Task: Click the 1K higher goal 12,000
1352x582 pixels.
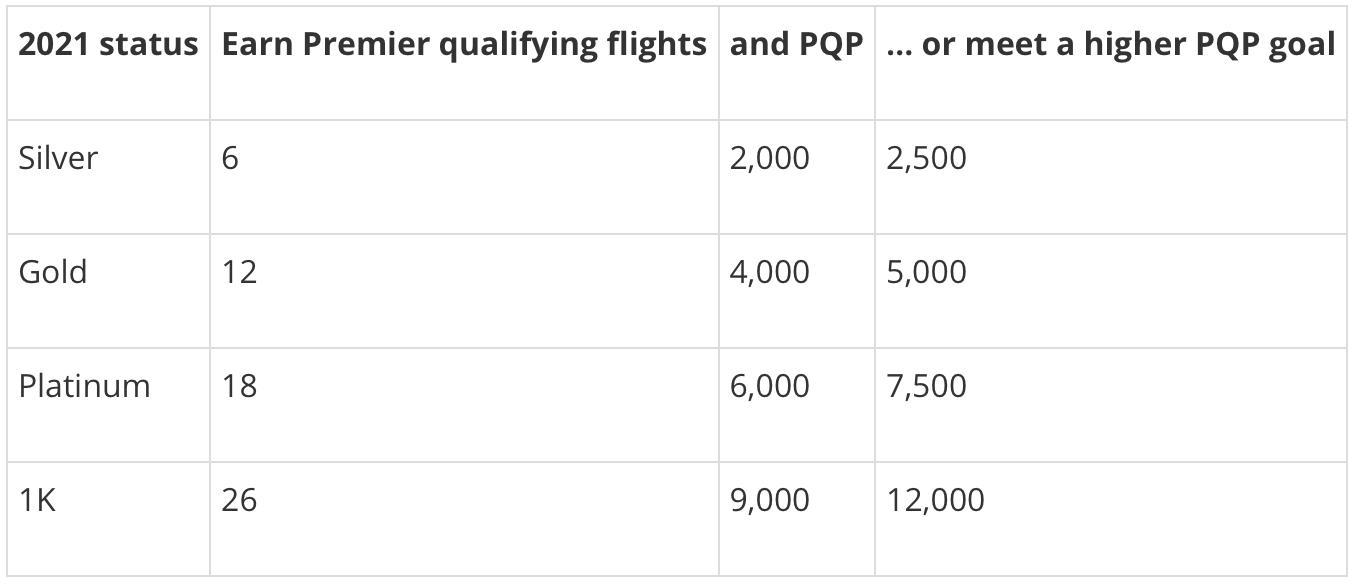Action: point(935,500)
